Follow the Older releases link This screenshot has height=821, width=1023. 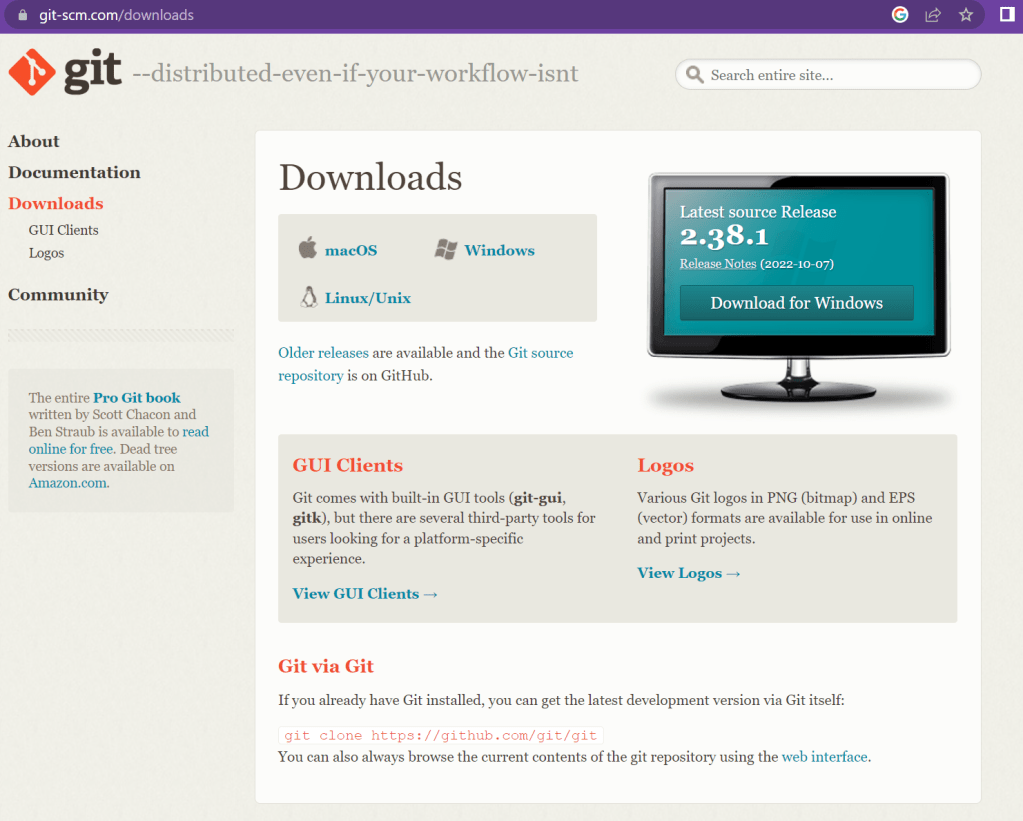point(323,353)
